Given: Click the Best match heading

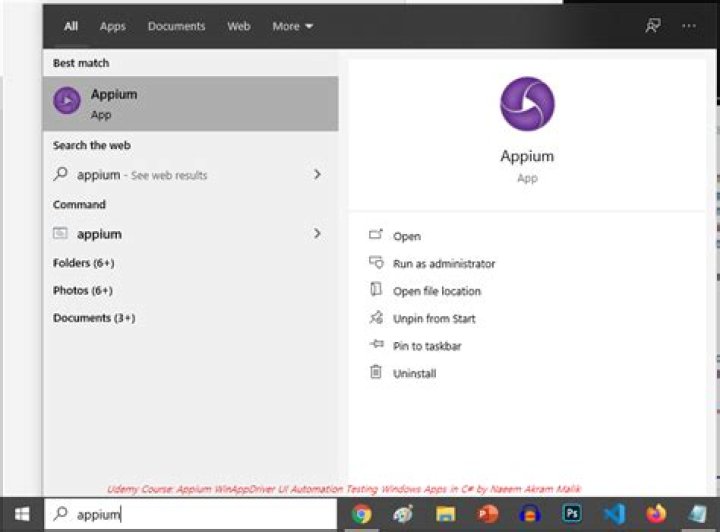Looking at the screenshot, I should click(81, 63).
